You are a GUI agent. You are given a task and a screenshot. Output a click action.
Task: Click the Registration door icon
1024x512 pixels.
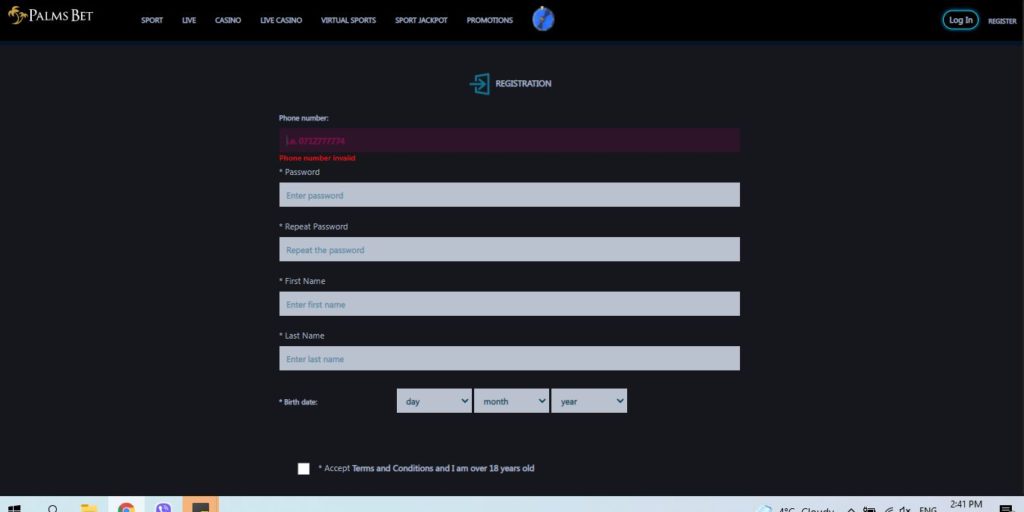[x=479, y=84]
